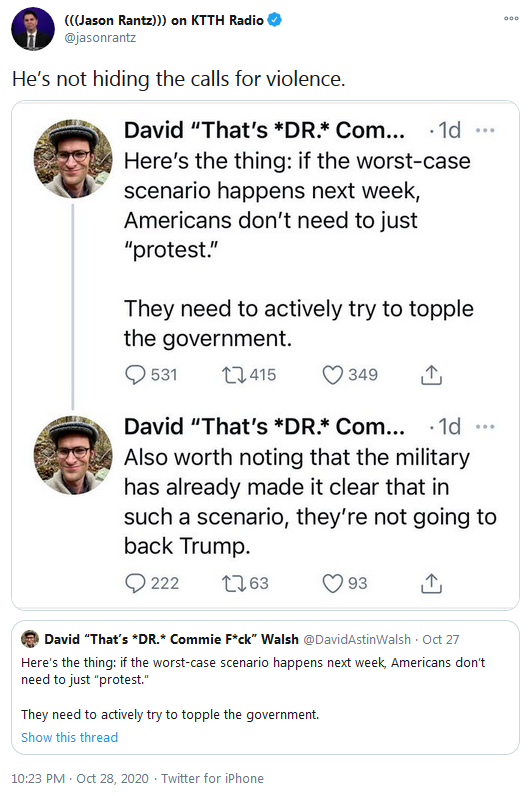The image size is (529, 796).
Task: Open David's avatar on the first embedded tweet
Action: [x=73, y=158]
